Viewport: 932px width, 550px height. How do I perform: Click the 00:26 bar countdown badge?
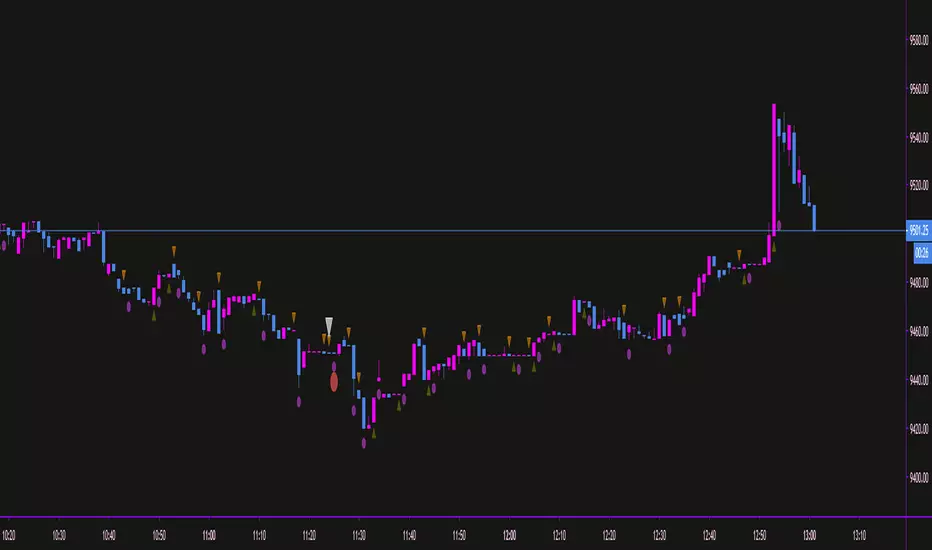(x=922, y=253)
